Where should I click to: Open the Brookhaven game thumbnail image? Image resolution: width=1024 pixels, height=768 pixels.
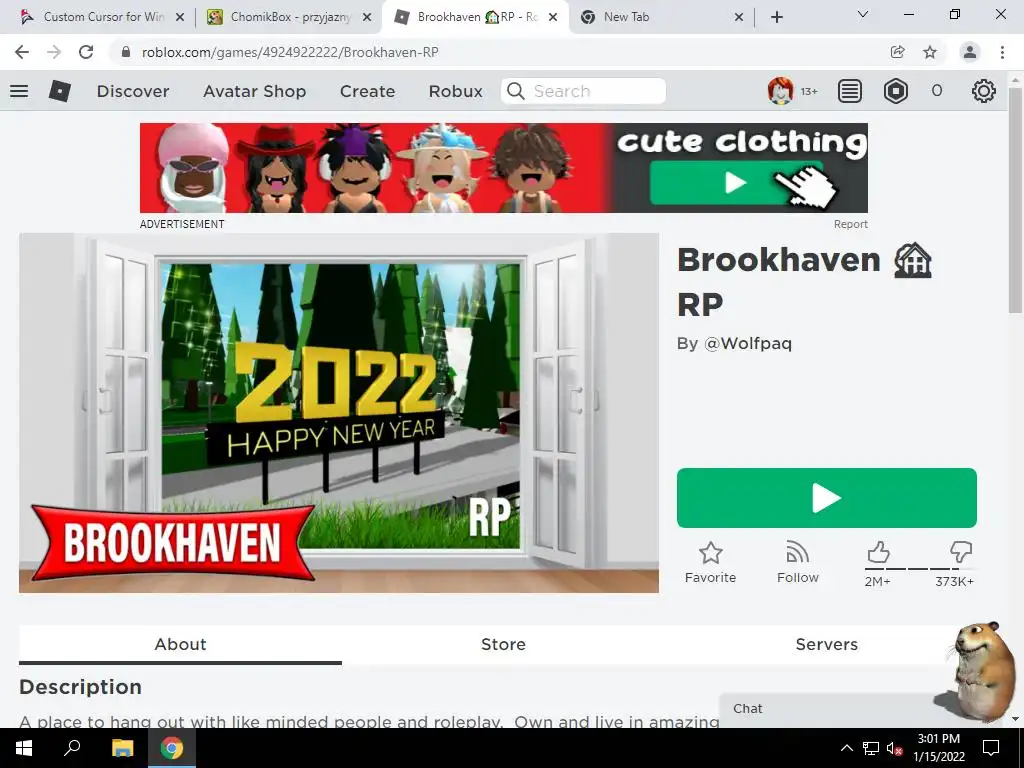click(x=339, y=413)
